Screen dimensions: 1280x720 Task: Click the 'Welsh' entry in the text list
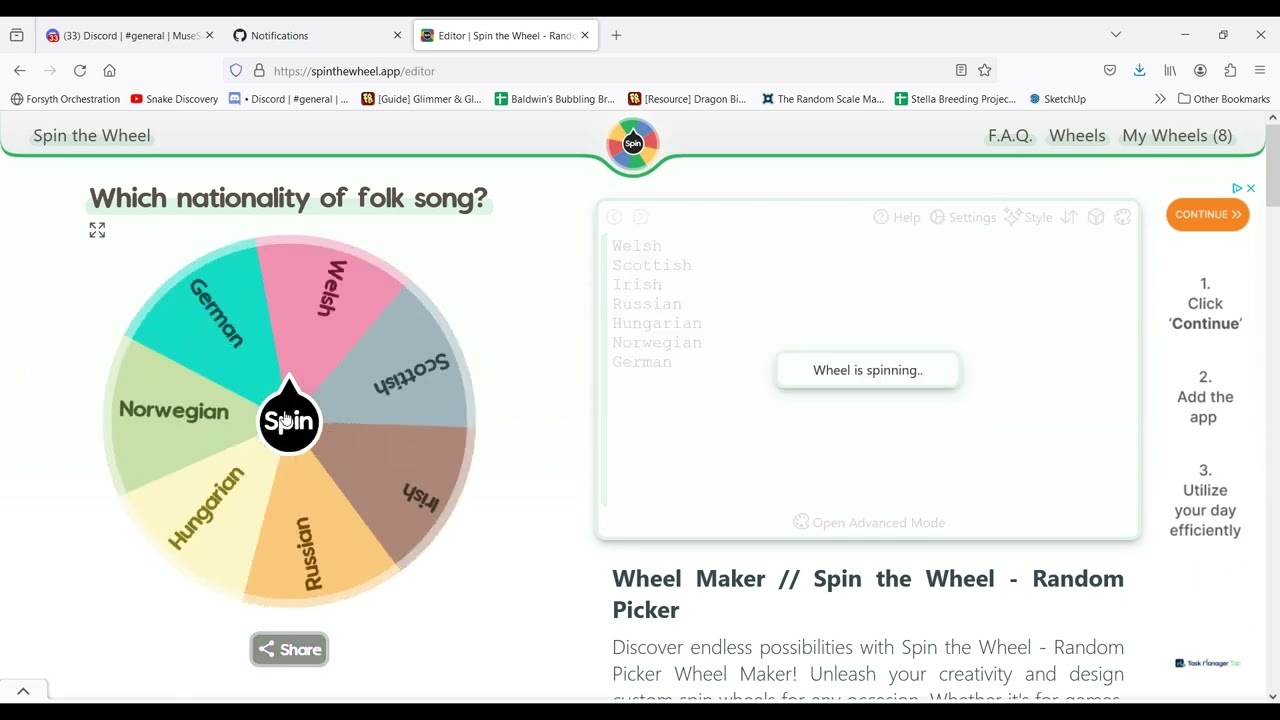[637, 246]
